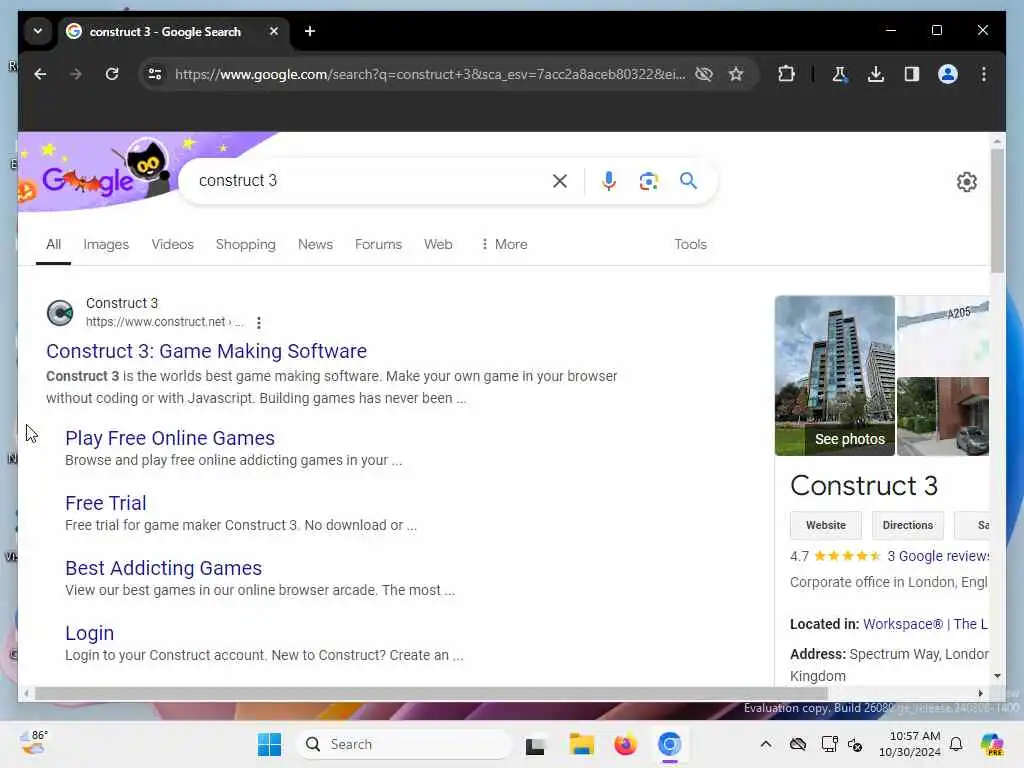Viewport: 1024px width, 768px height.
Task: Click the street view car thumbnail
Action: (x=942, y=417)
